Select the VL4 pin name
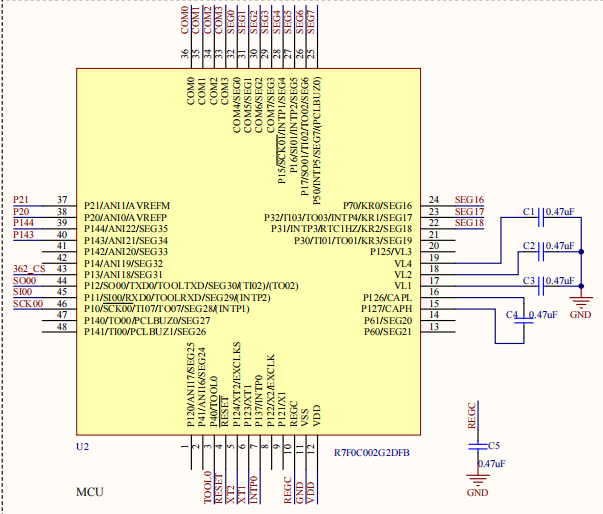Viewport: 603px width, 514px height. (x=403, y=264)
